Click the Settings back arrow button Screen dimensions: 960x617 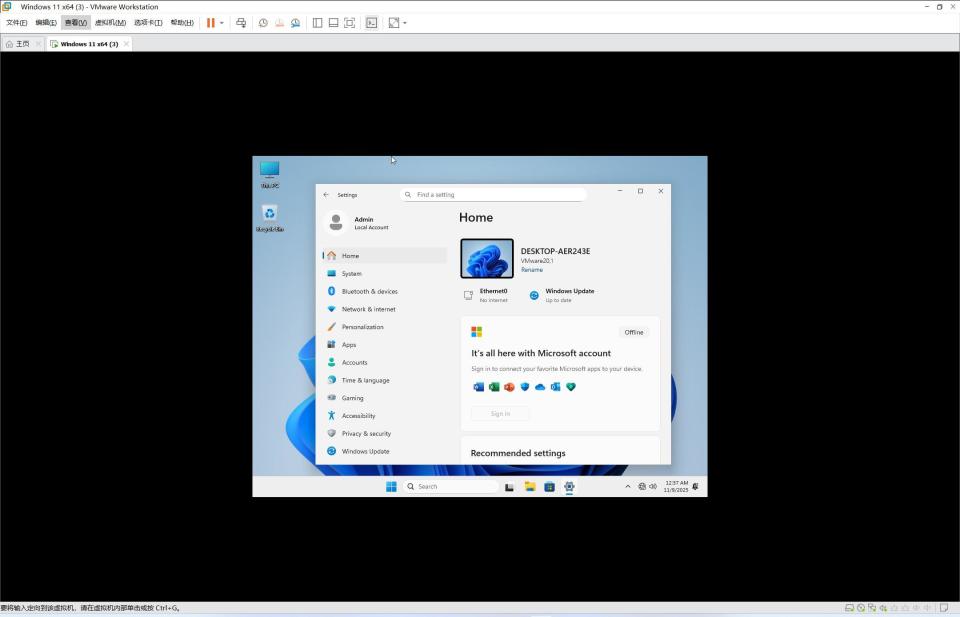click(326, 195)
